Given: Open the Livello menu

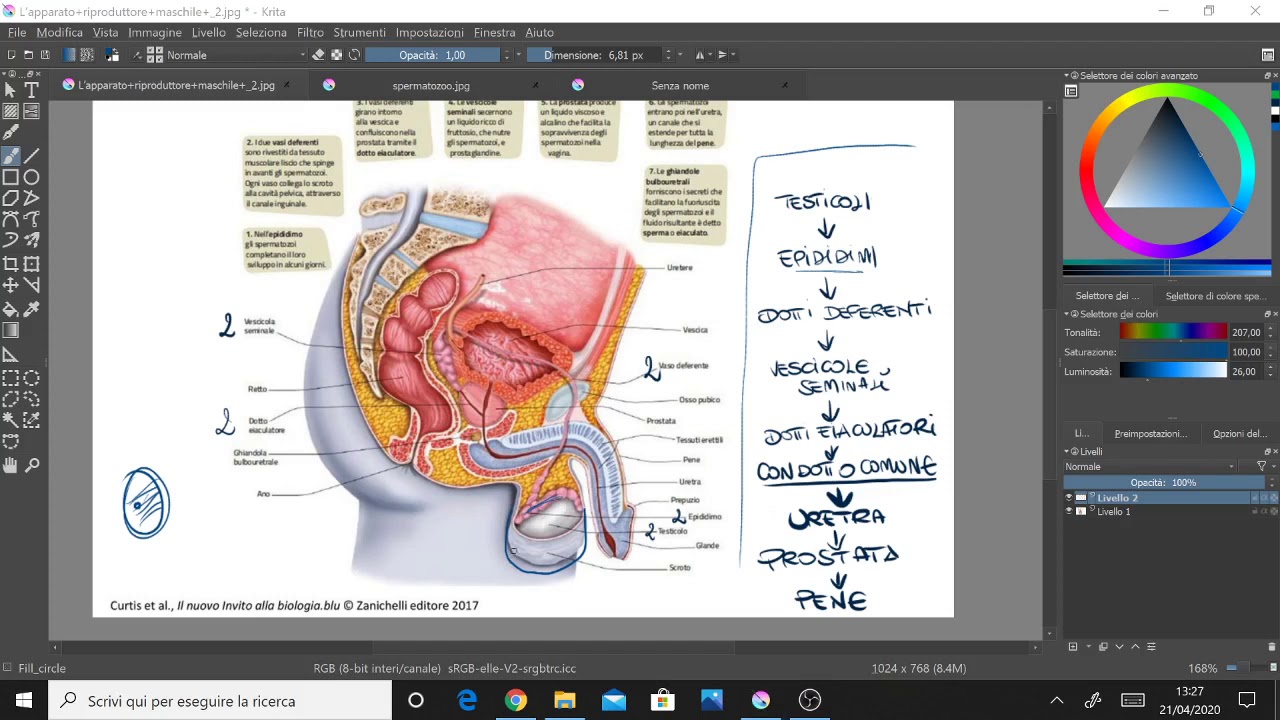Looking at the screenshot, I should pos(209,33).
